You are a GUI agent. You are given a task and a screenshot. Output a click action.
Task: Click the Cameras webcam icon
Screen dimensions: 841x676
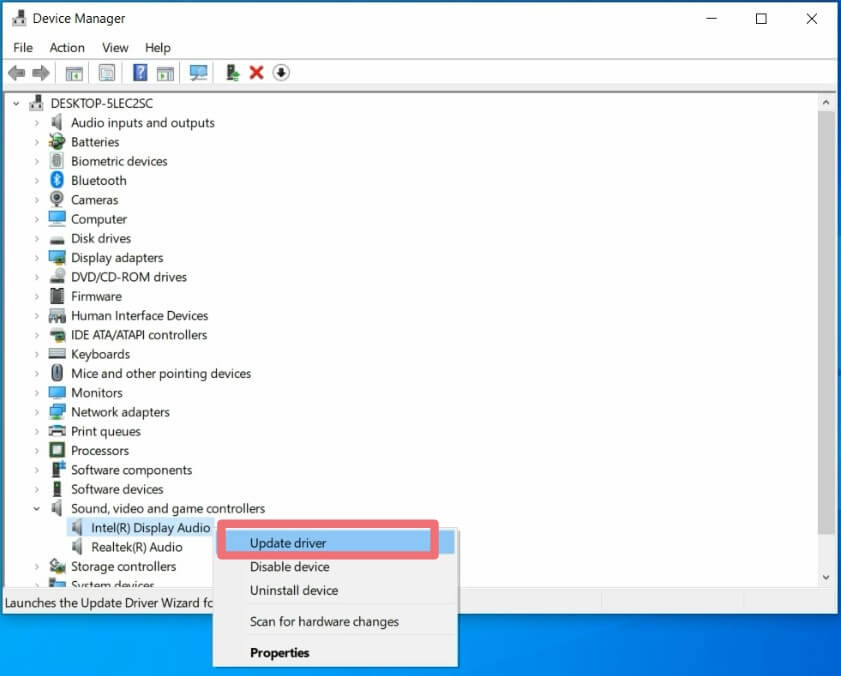click(x=57, y=200)
